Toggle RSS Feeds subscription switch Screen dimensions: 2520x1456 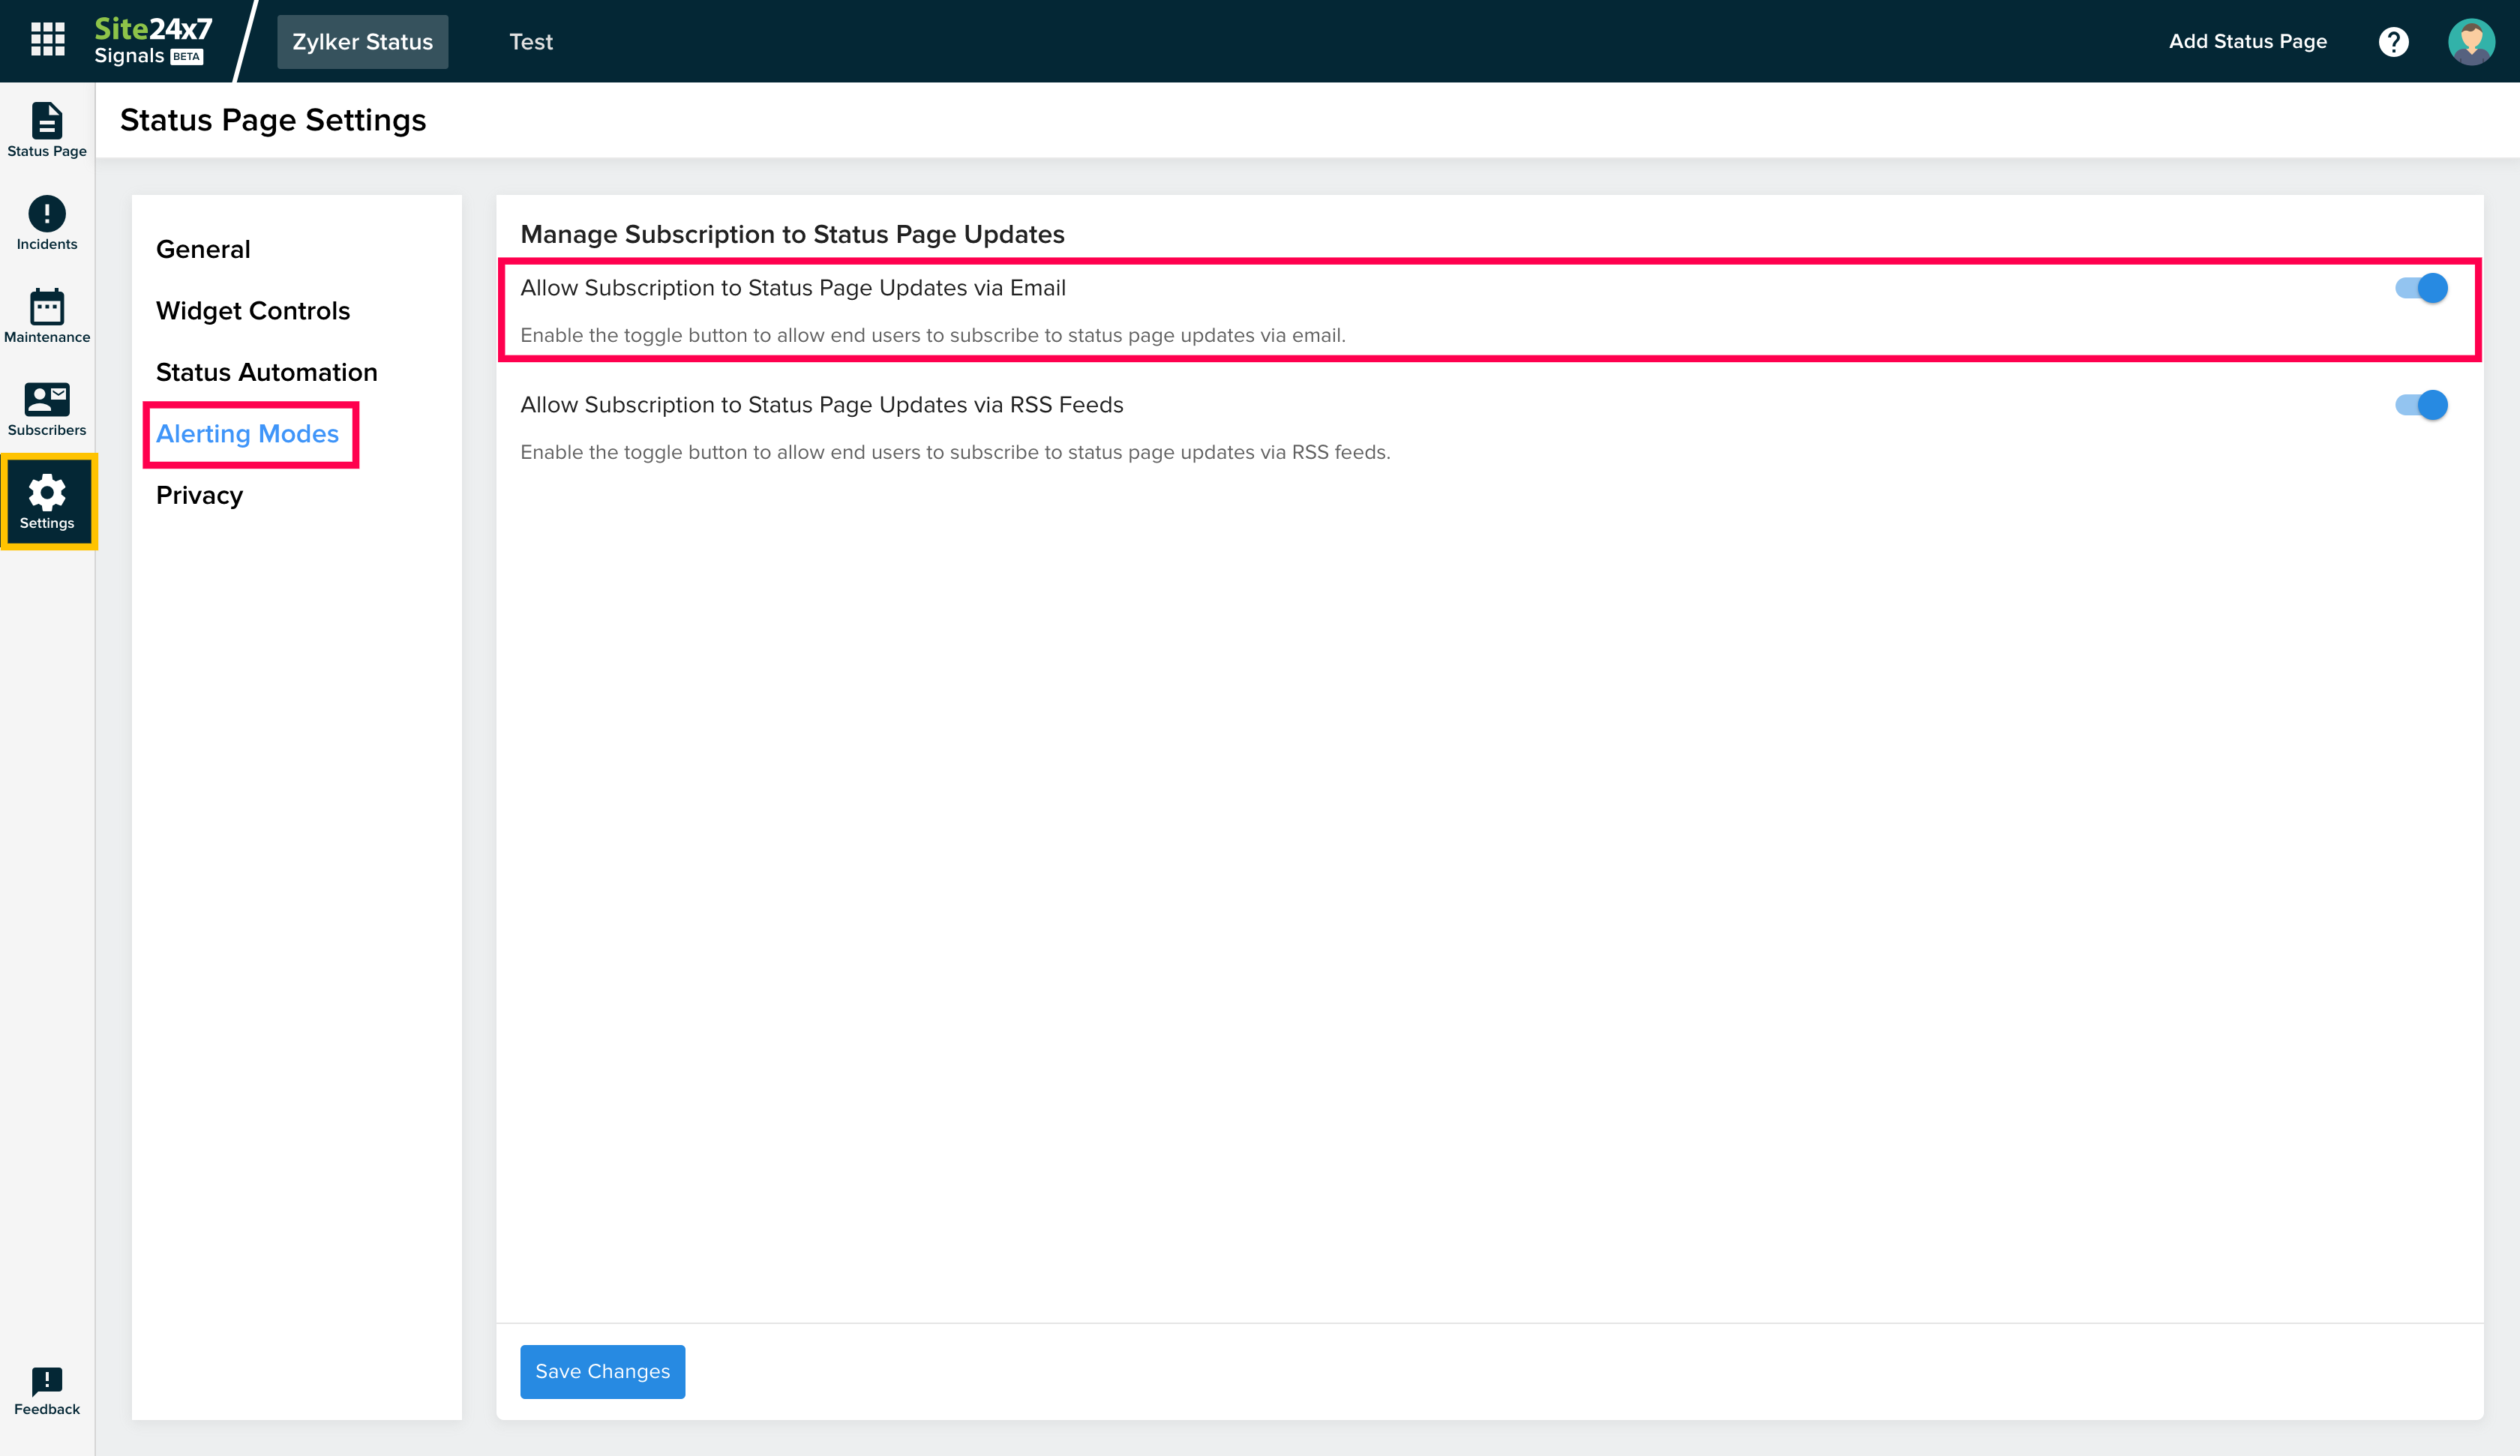(x=2420, y=405)
